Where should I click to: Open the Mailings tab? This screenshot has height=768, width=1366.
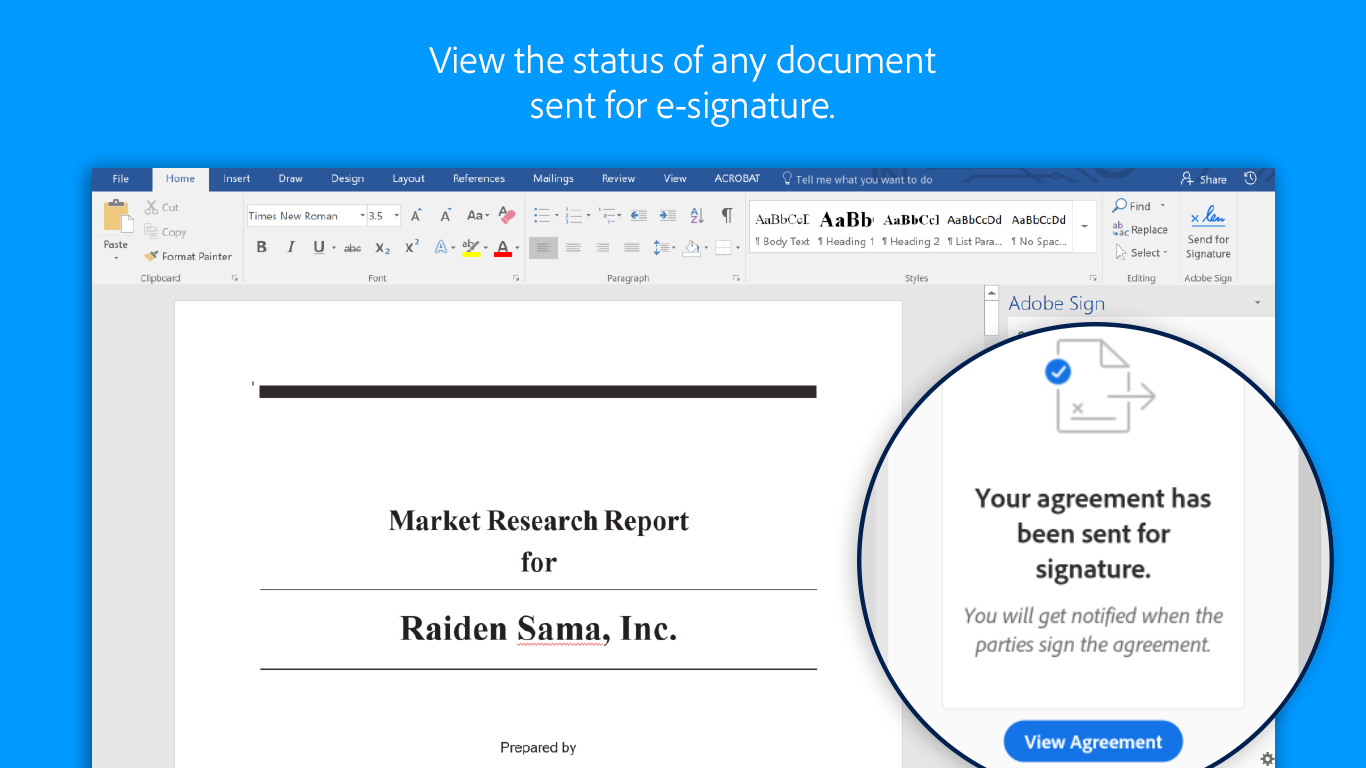tap(553, 179)
